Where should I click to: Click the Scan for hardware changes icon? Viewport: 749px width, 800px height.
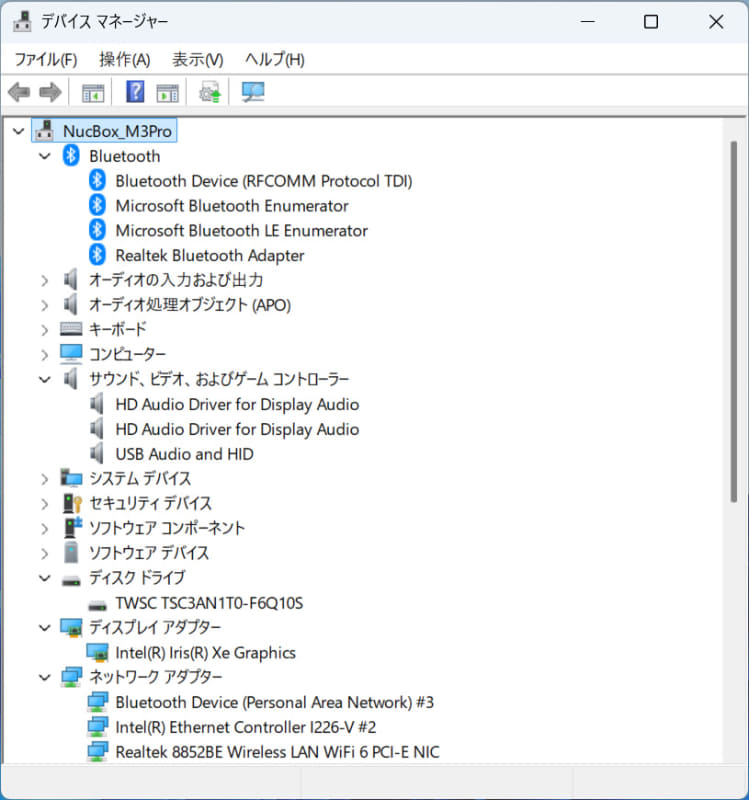point(253,92)
